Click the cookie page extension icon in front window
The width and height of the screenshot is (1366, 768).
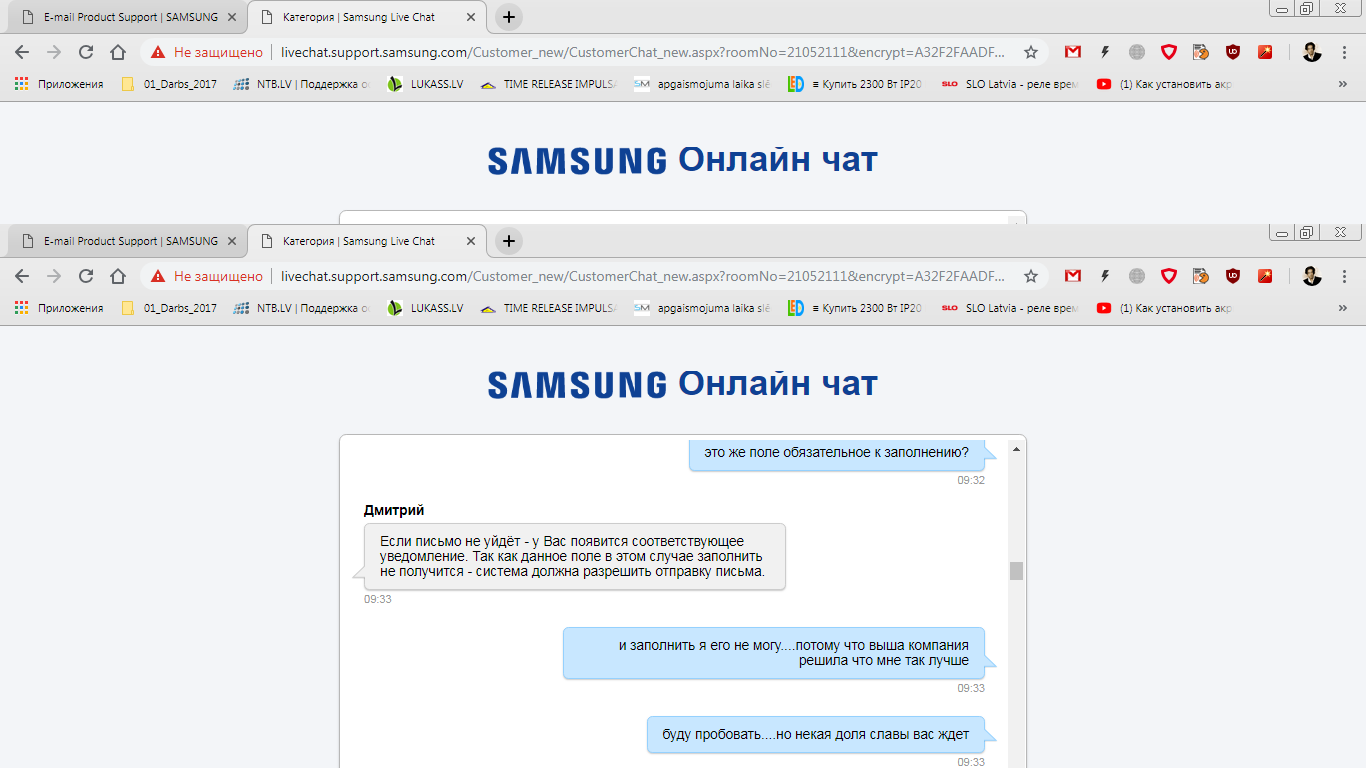point(1201,276)
